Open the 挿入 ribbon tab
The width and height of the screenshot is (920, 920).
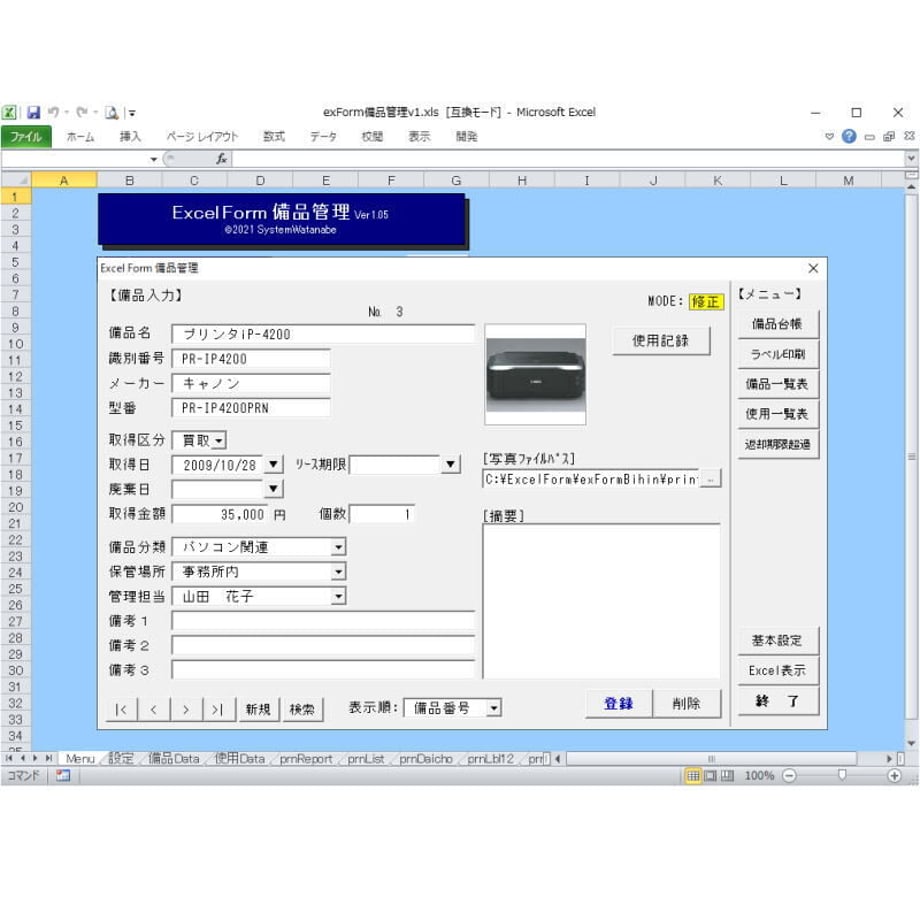pos(130,137)
